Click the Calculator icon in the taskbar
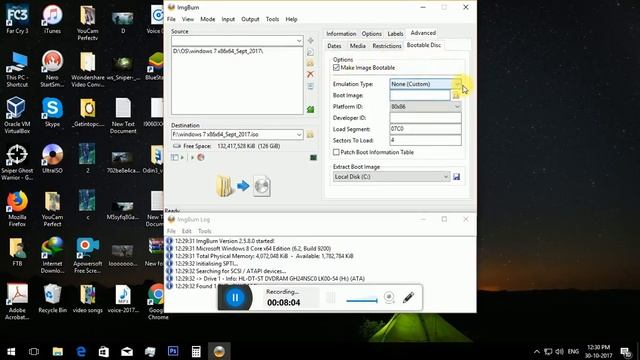This screenshot has height=360, width=640. pyautogui.click(x=196, y=351)
